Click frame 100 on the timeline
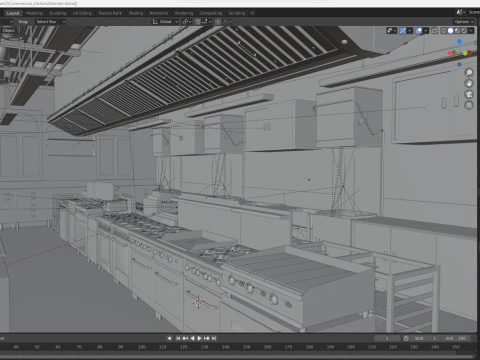480x360 pixels. (141, 347)
